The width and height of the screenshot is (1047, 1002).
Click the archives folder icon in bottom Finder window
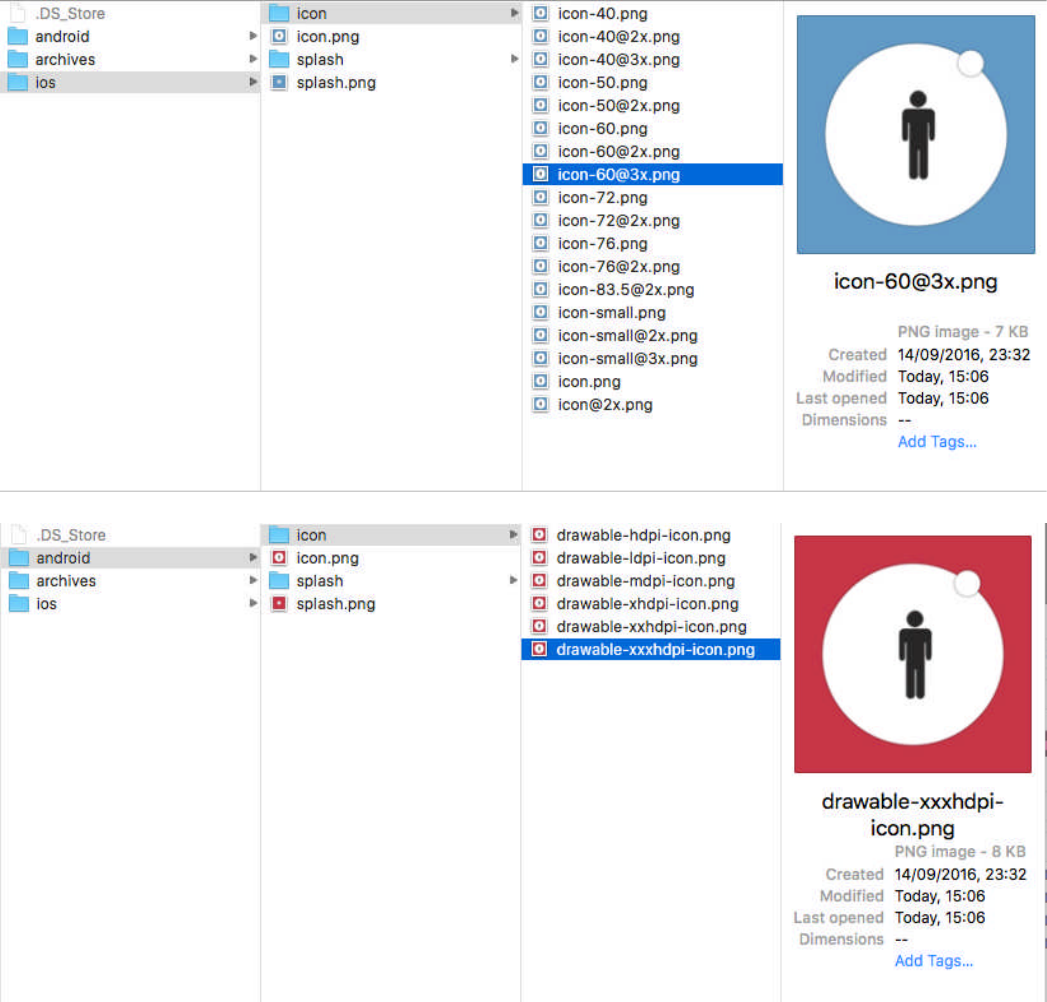click(x=19, y=581)
